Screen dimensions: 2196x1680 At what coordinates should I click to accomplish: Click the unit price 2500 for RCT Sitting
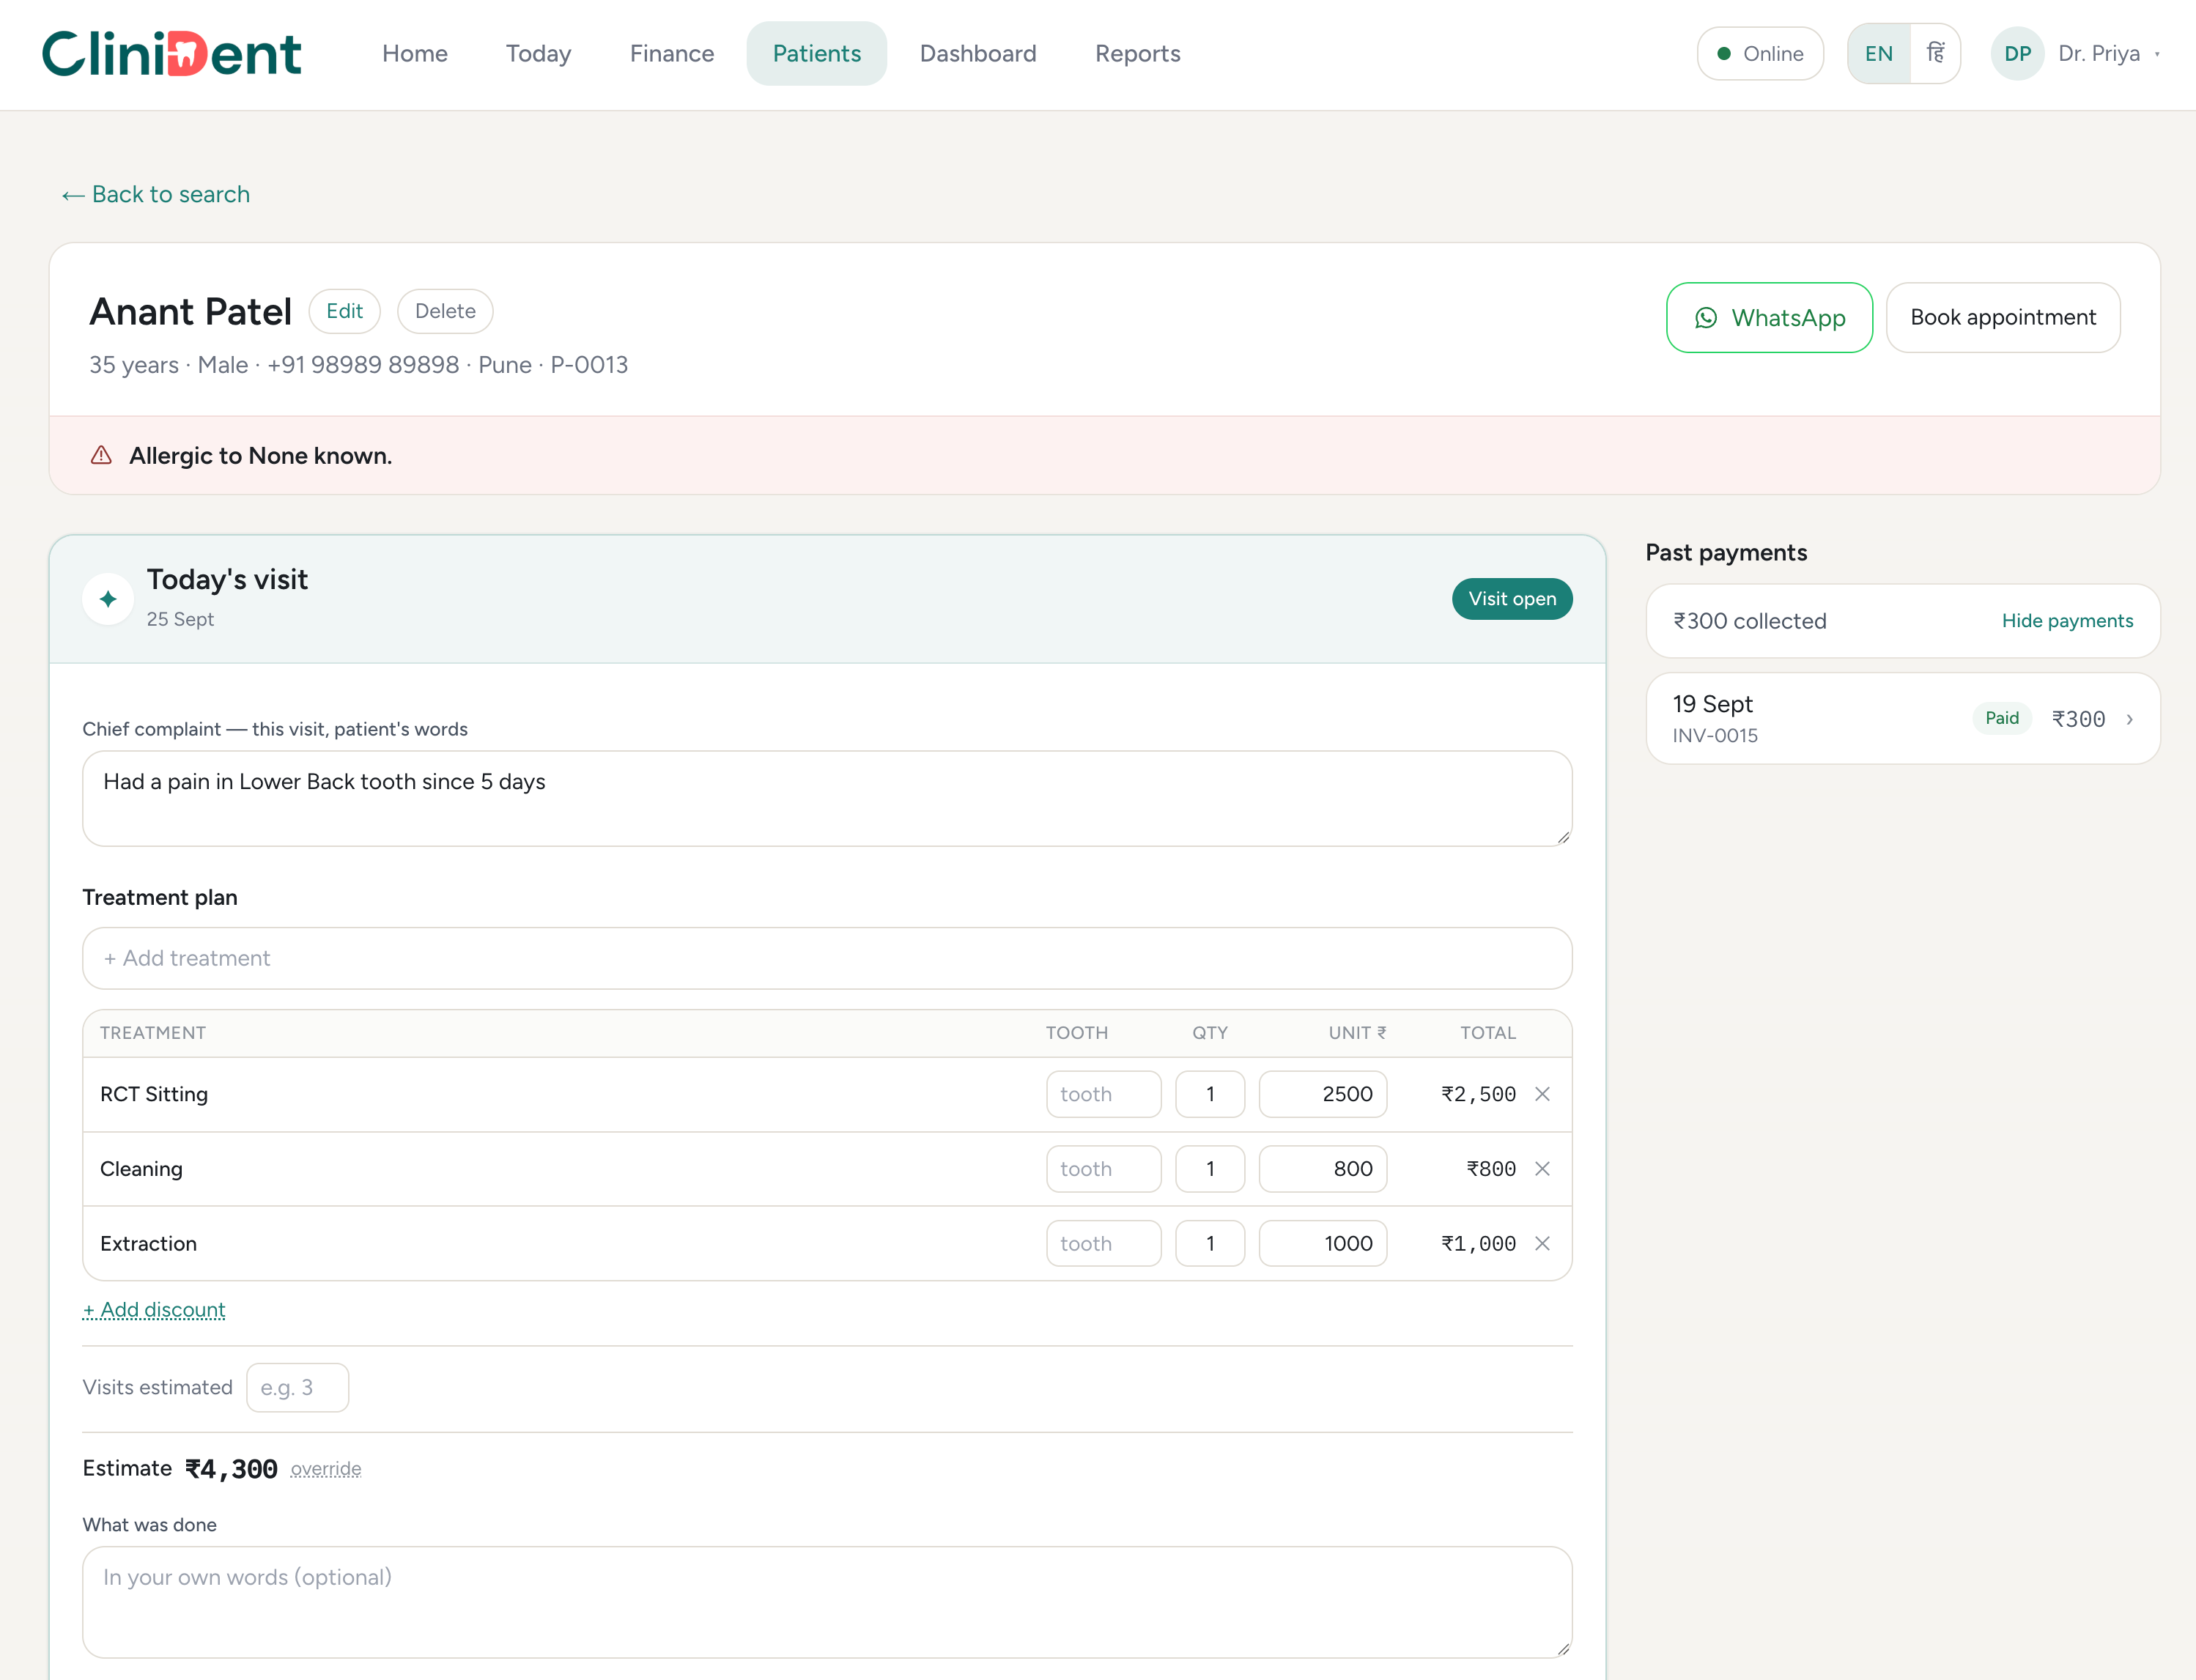(x=1322, y=1094)
